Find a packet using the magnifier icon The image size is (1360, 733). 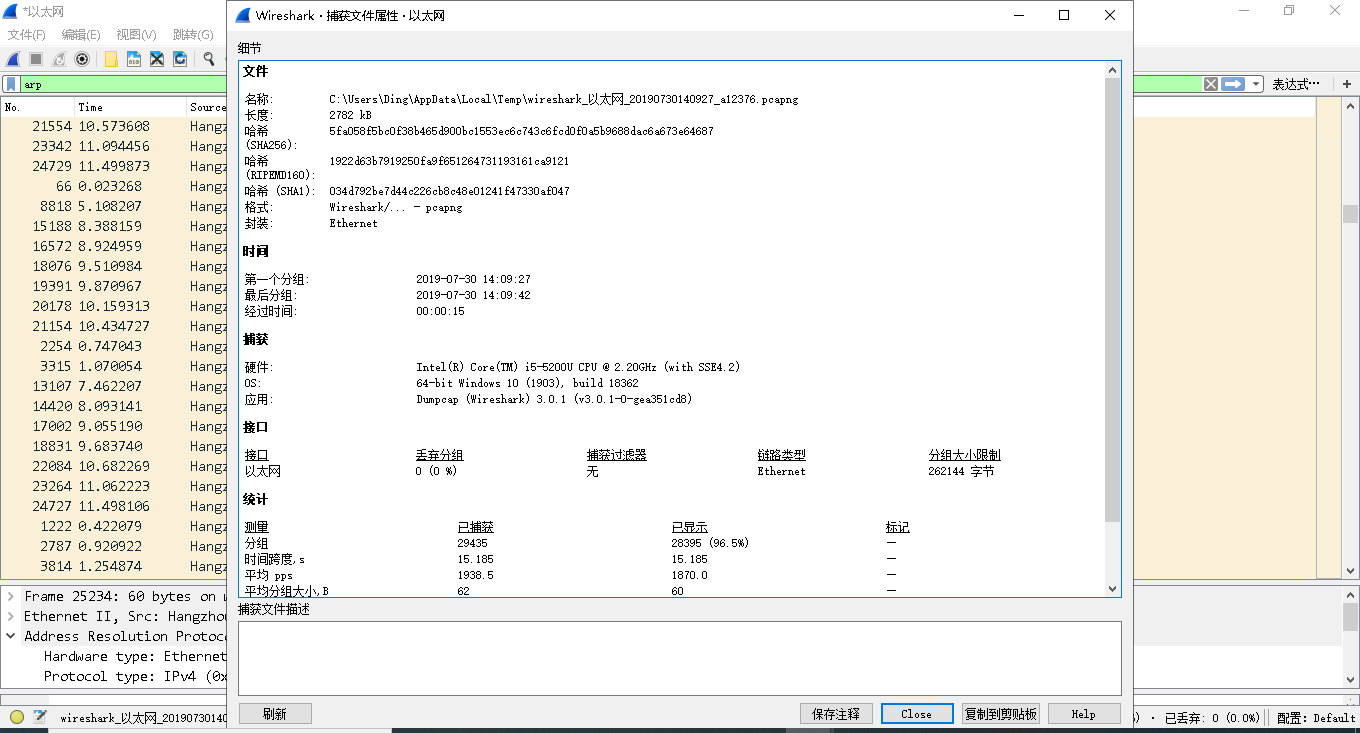point(209,59)
